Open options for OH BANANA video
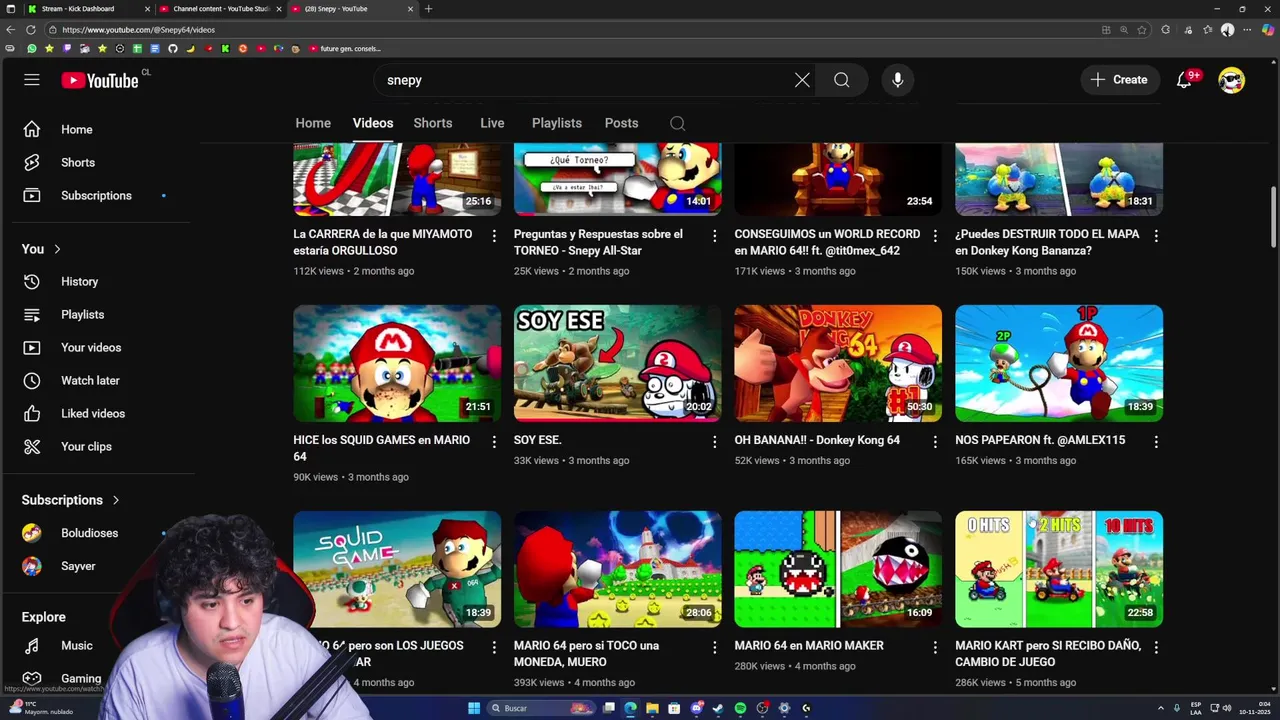This screenshot has width=1280, height=720. coord(935,442)
